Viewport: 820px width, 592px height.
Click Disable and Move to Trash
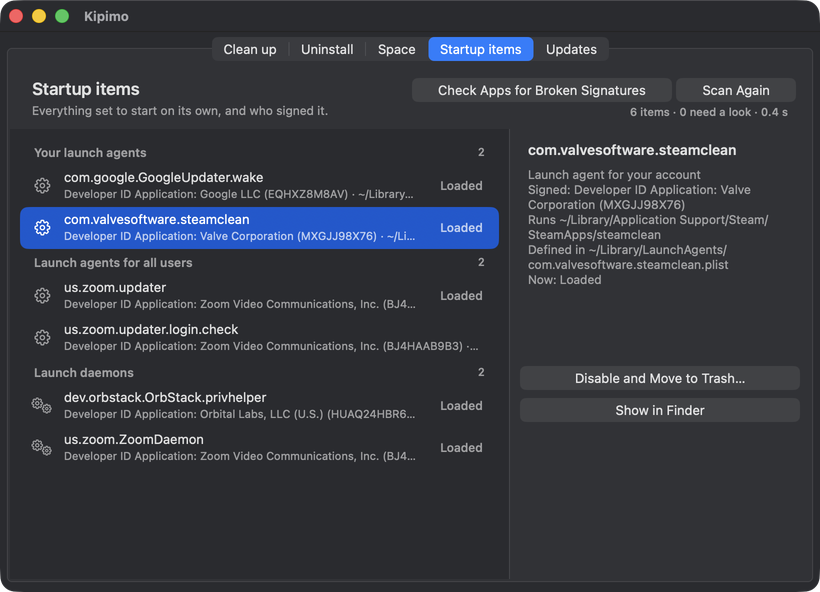tap(659, 378)
